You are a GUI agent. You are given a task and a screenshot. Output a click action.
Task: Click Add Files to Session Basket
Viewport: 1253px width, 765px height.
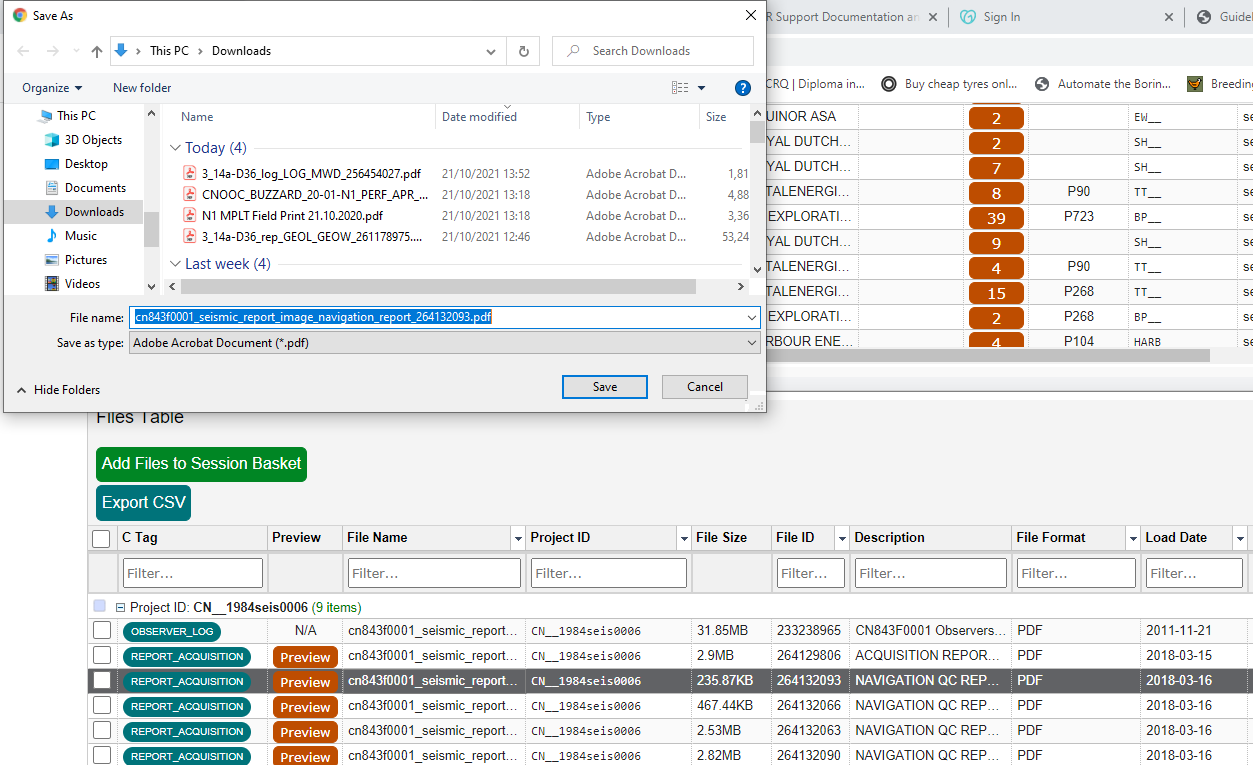(x=201, y=464)
